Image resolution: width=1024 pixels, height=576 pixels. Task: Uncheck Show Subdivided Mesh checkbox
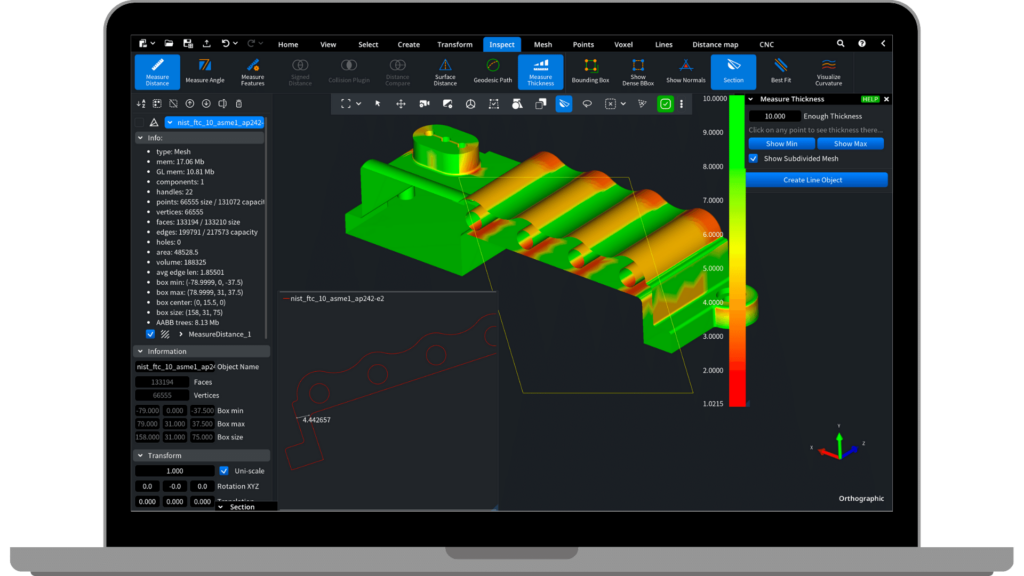pyautogui.click(x=754, y=158)
